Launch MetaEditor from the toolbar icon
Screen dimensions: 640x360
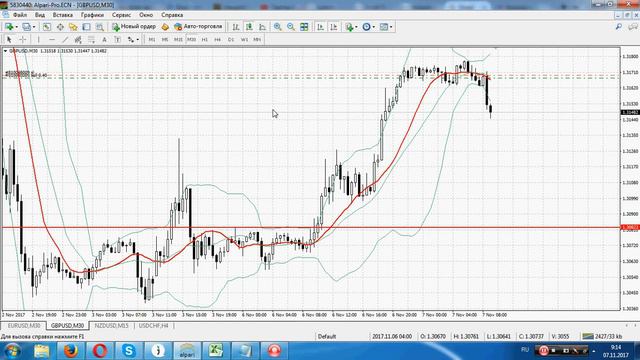165,27
